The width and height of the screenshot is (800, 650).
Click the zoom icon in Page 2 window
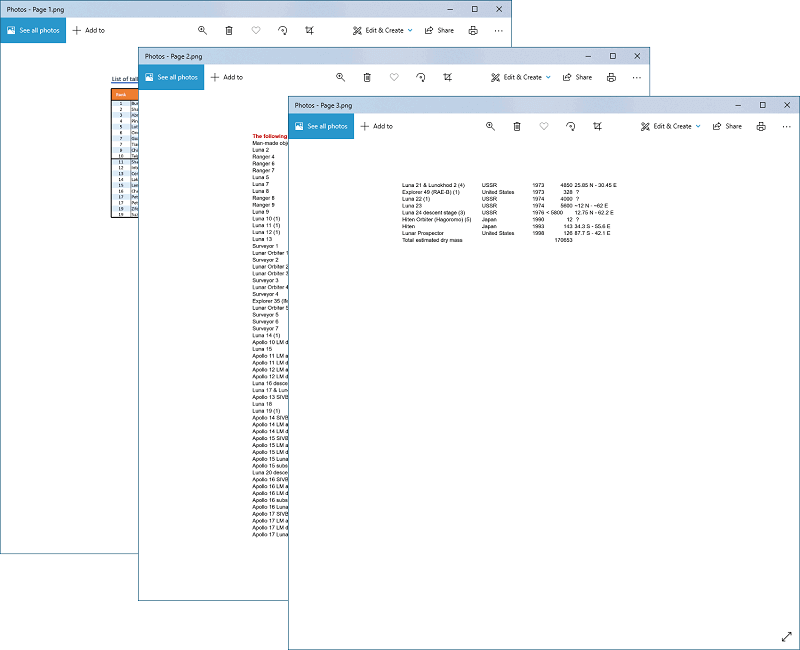340,77
